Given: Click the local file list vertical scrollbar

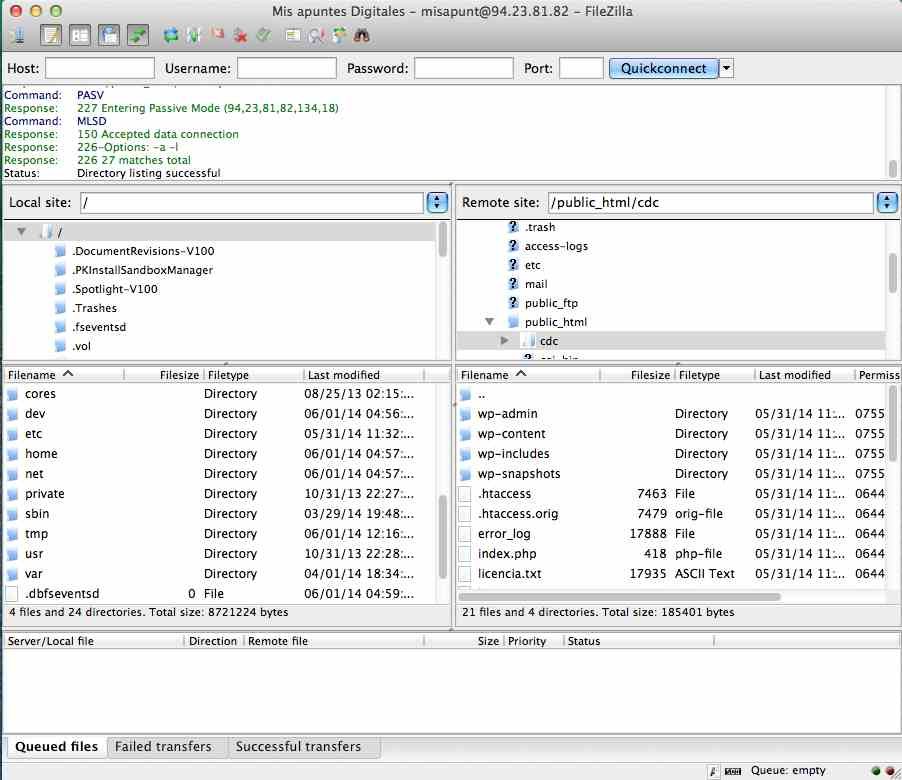Looking at the screenshot, I should pyautogui.click(x=442, y=537).
